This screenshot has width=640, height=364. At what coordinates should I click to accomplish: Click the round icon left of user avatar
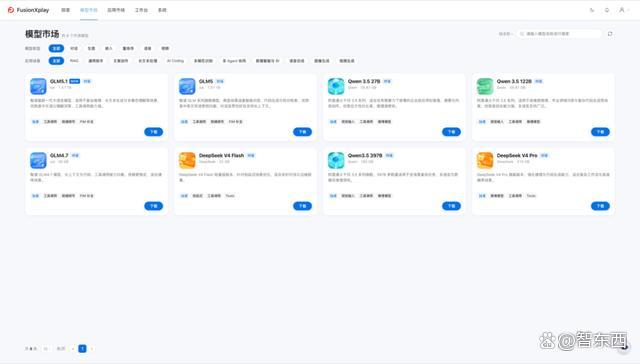[607, 10]
